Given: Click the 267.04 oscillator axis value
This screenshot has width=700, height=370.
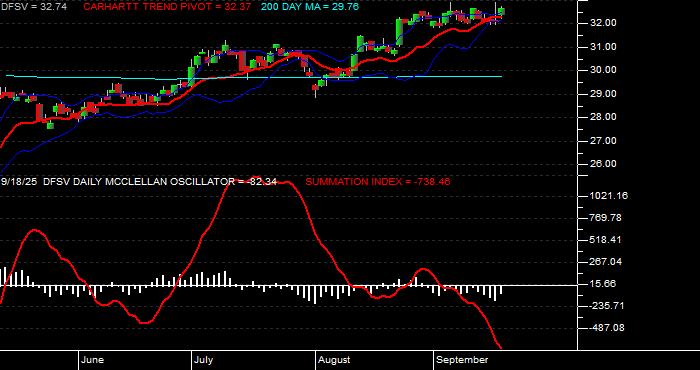Looking at the screenshot, I should point(606,262).
